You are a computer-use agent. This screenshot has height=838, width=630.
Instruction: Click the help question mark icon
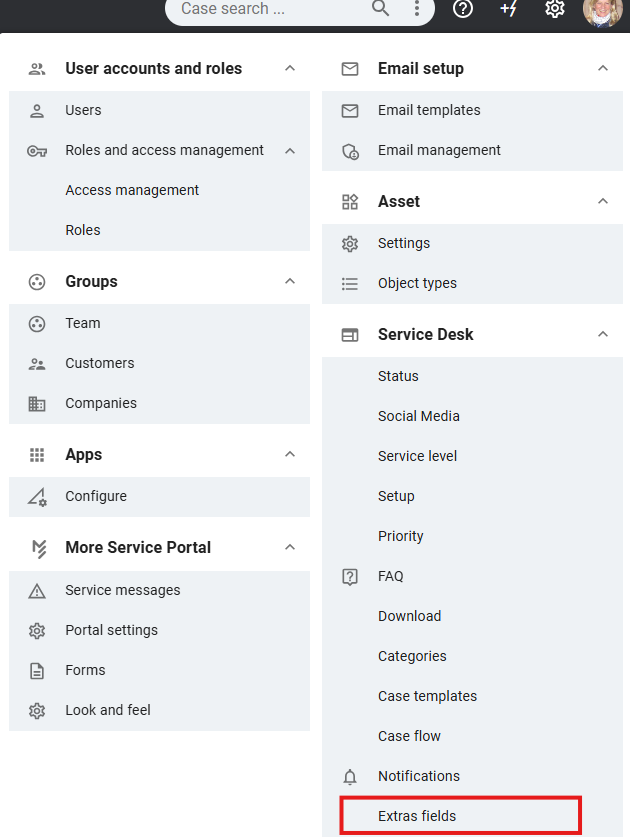463,9
